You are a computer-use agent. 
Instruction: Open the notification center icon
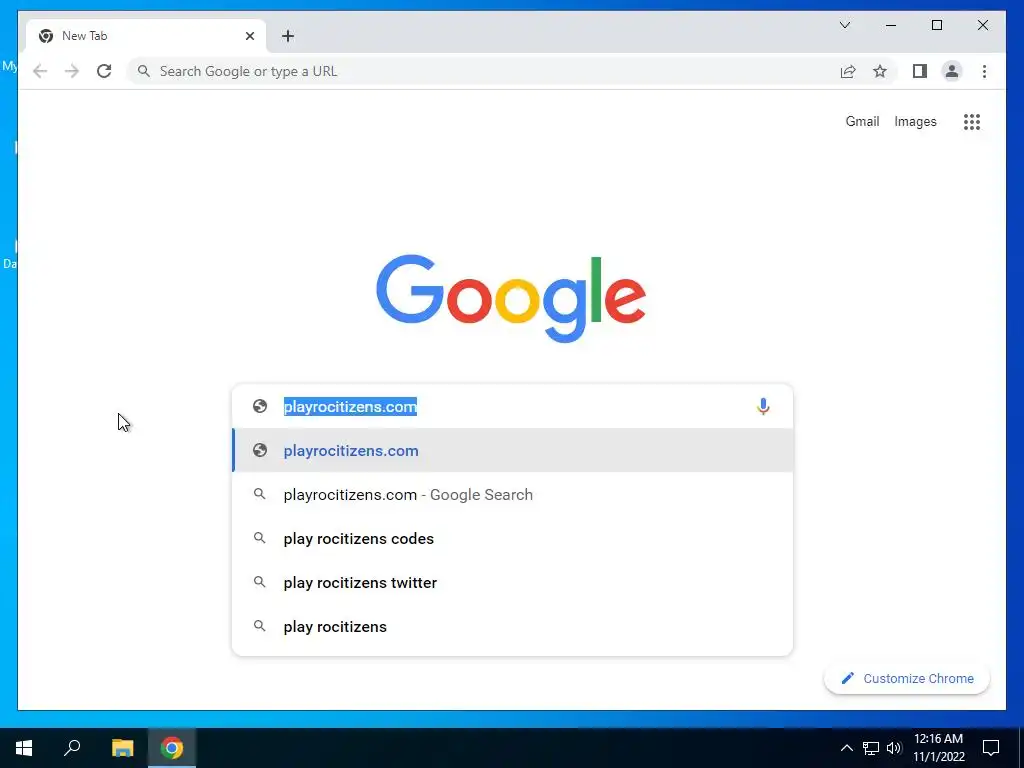click(x=991, y=748)
